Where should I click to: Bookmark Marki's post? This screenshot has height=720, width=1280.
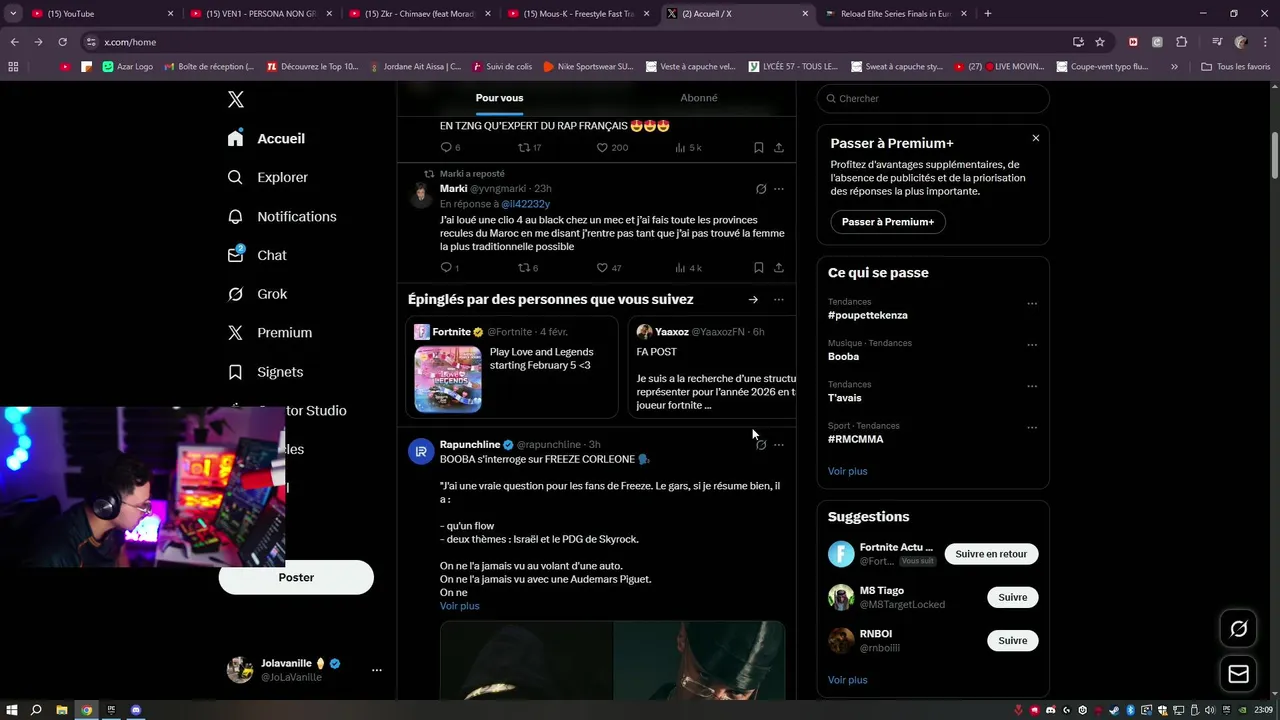pyautogui.click(x=759, y=268)
